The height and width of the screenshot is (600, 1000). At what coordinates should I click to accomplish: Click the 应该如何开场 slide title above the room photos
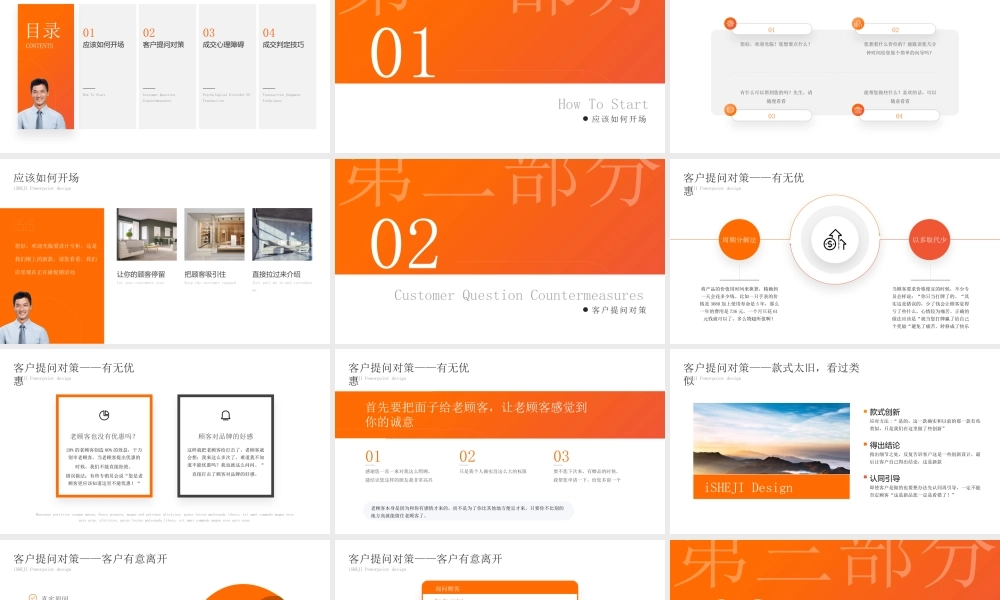pyautogui.click(x=46, y=178)
